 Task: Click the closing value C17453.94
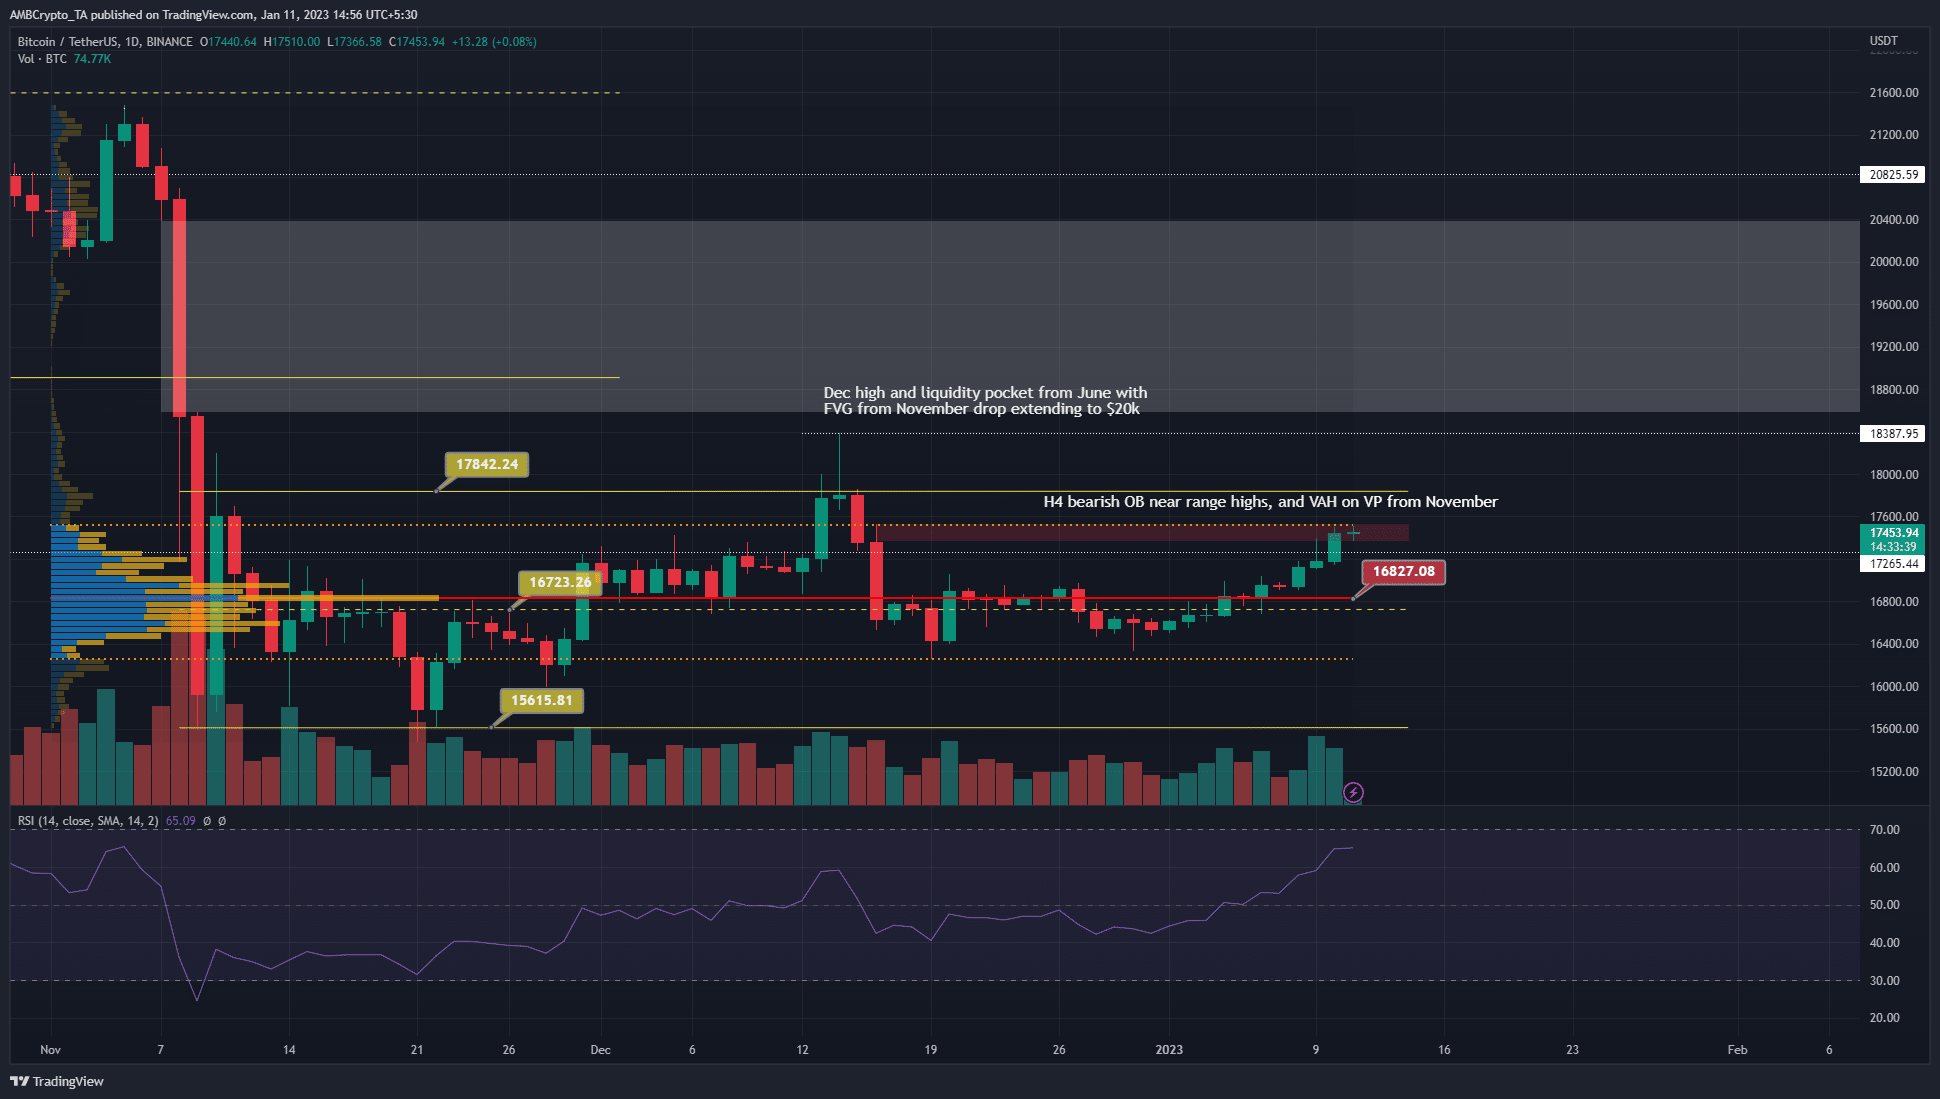click(x=417, y=42)
